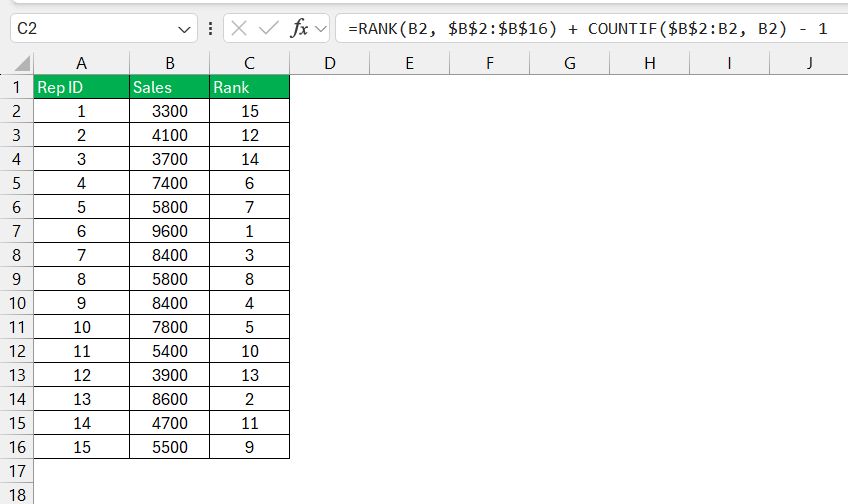Select the Sales cell containing 5500
The width and height of the screenshot is (848, 504).
[170, 447]
